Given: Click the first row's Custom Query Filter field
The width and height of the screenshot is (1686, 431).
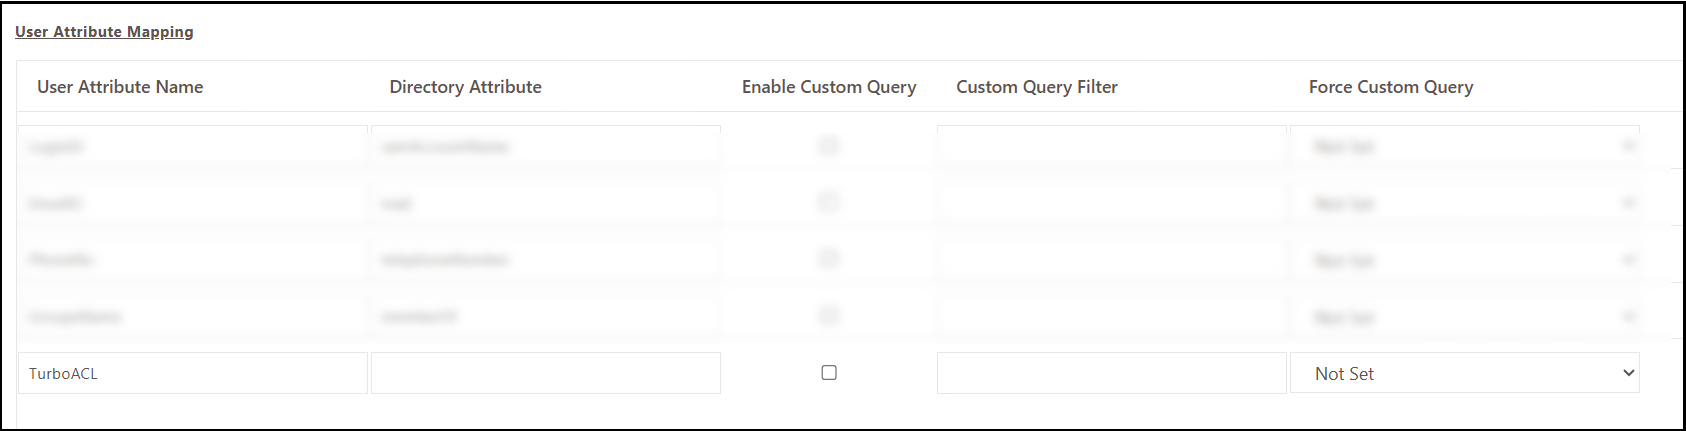Looking at the screenshot, I should [1111, 146].
